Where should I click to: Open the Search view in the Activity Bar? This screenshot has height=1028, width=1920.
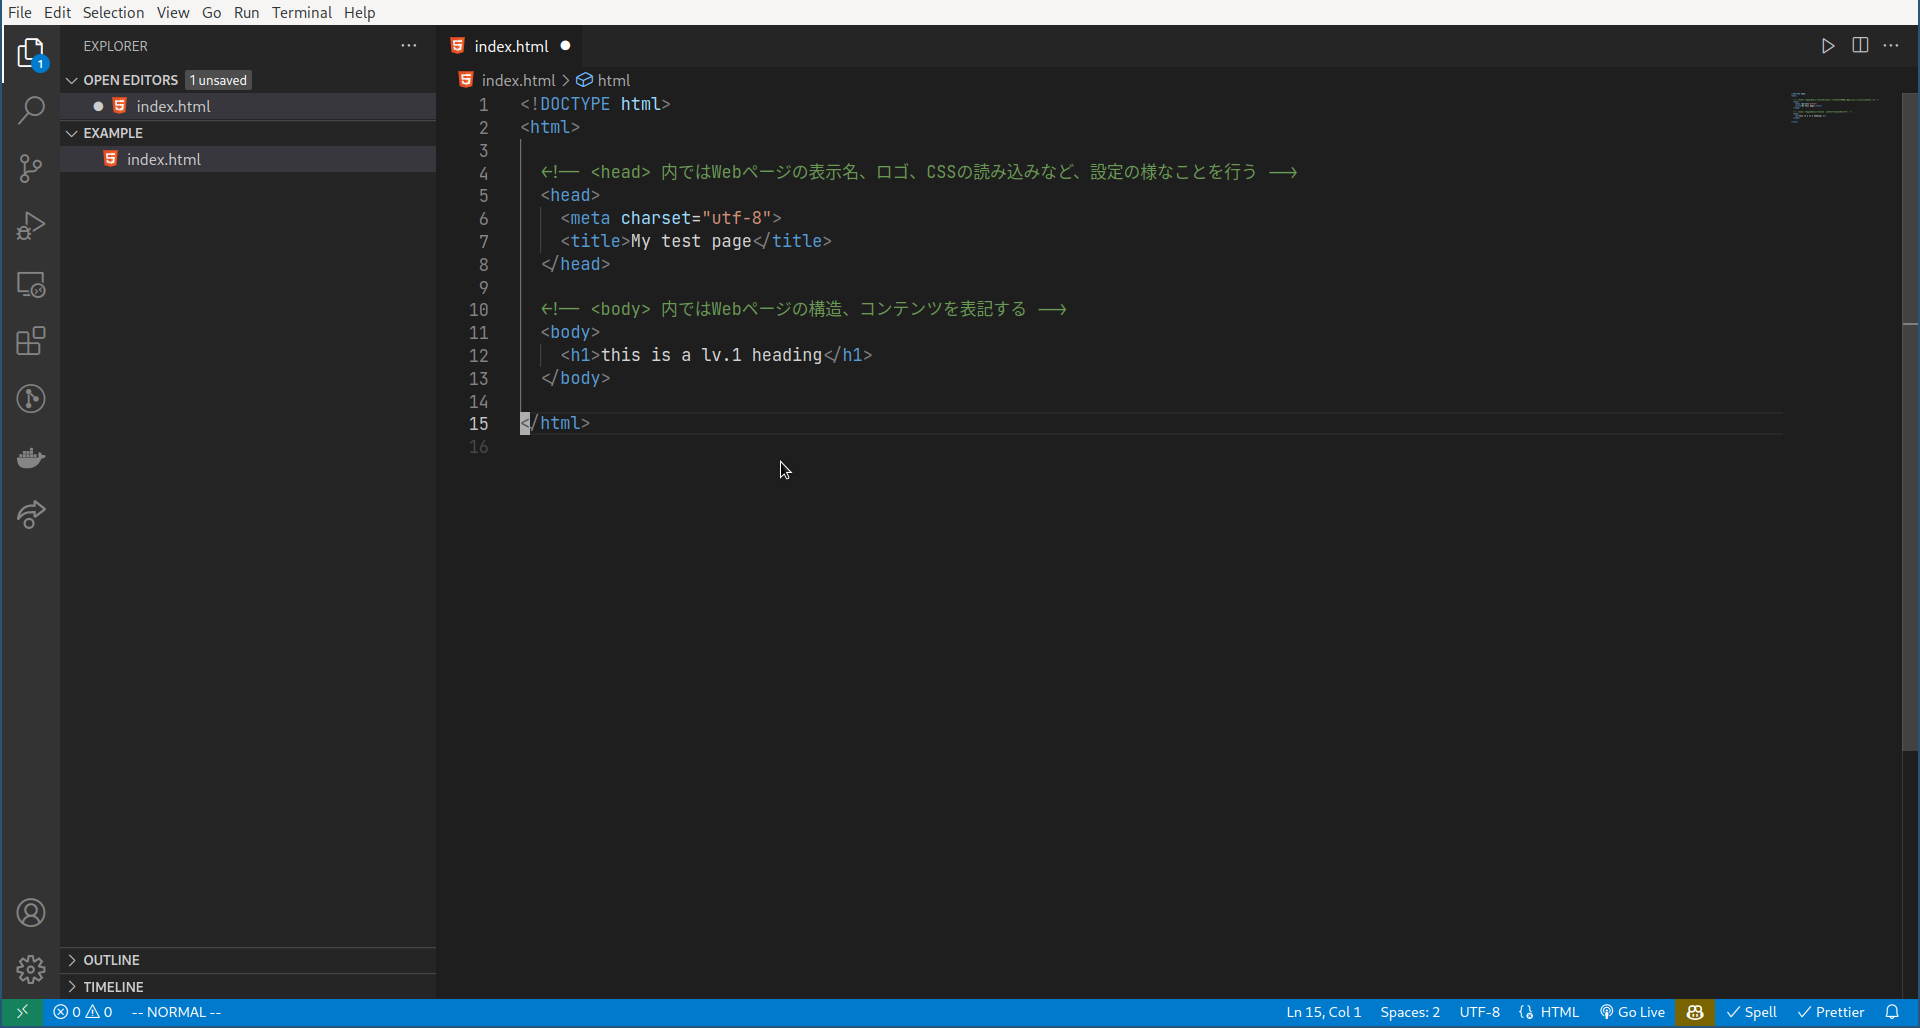pyautogui.click(x=31, y=110)
